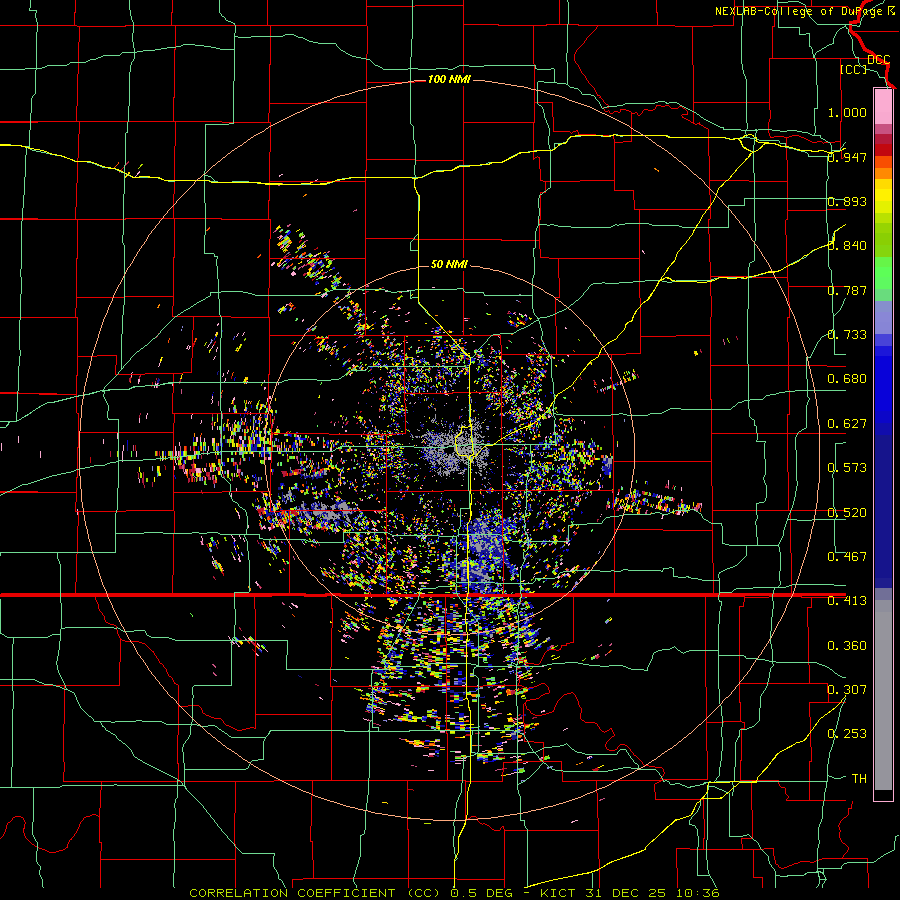Click the KICT radar site identifier
900x900 pixels.
[560, 893]
